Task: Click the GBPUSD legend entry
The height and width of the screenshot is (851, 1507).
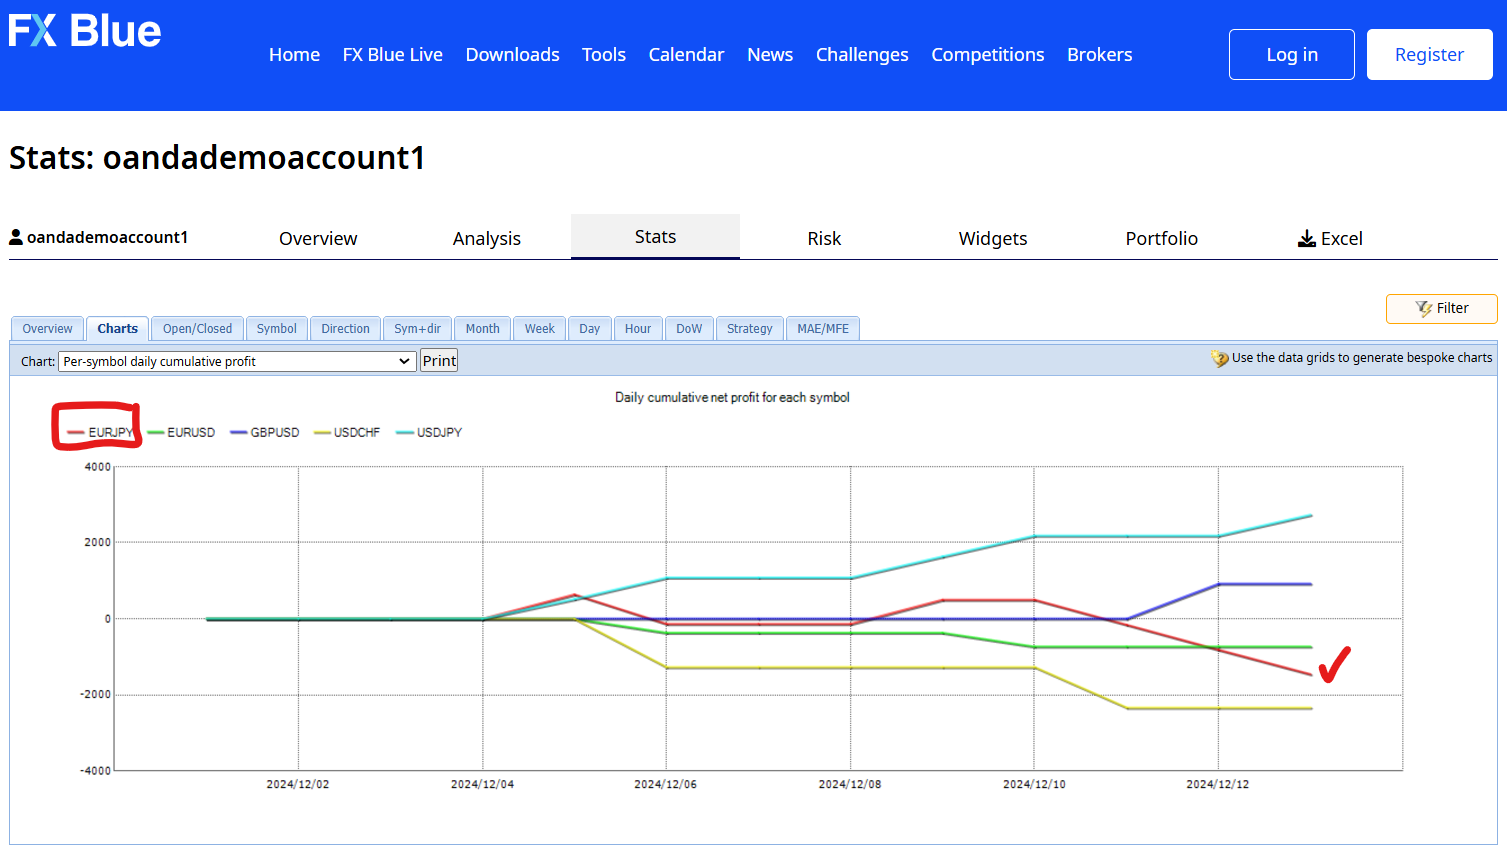Action: [x=265, y=433]
